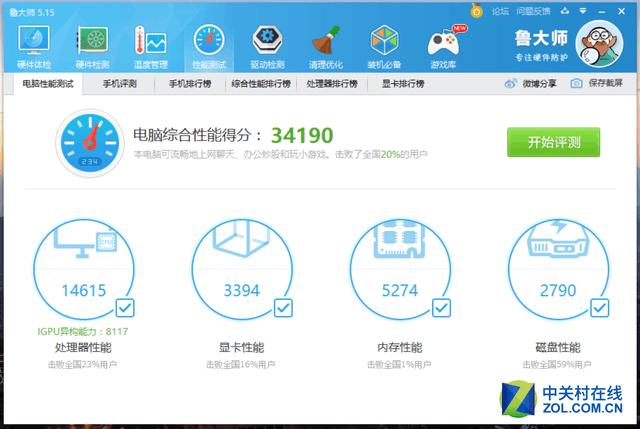This screenshot has height=429, width=640.
Task: Switch to 电脑性能测试 tab
Action: click(x=48, y=84)
